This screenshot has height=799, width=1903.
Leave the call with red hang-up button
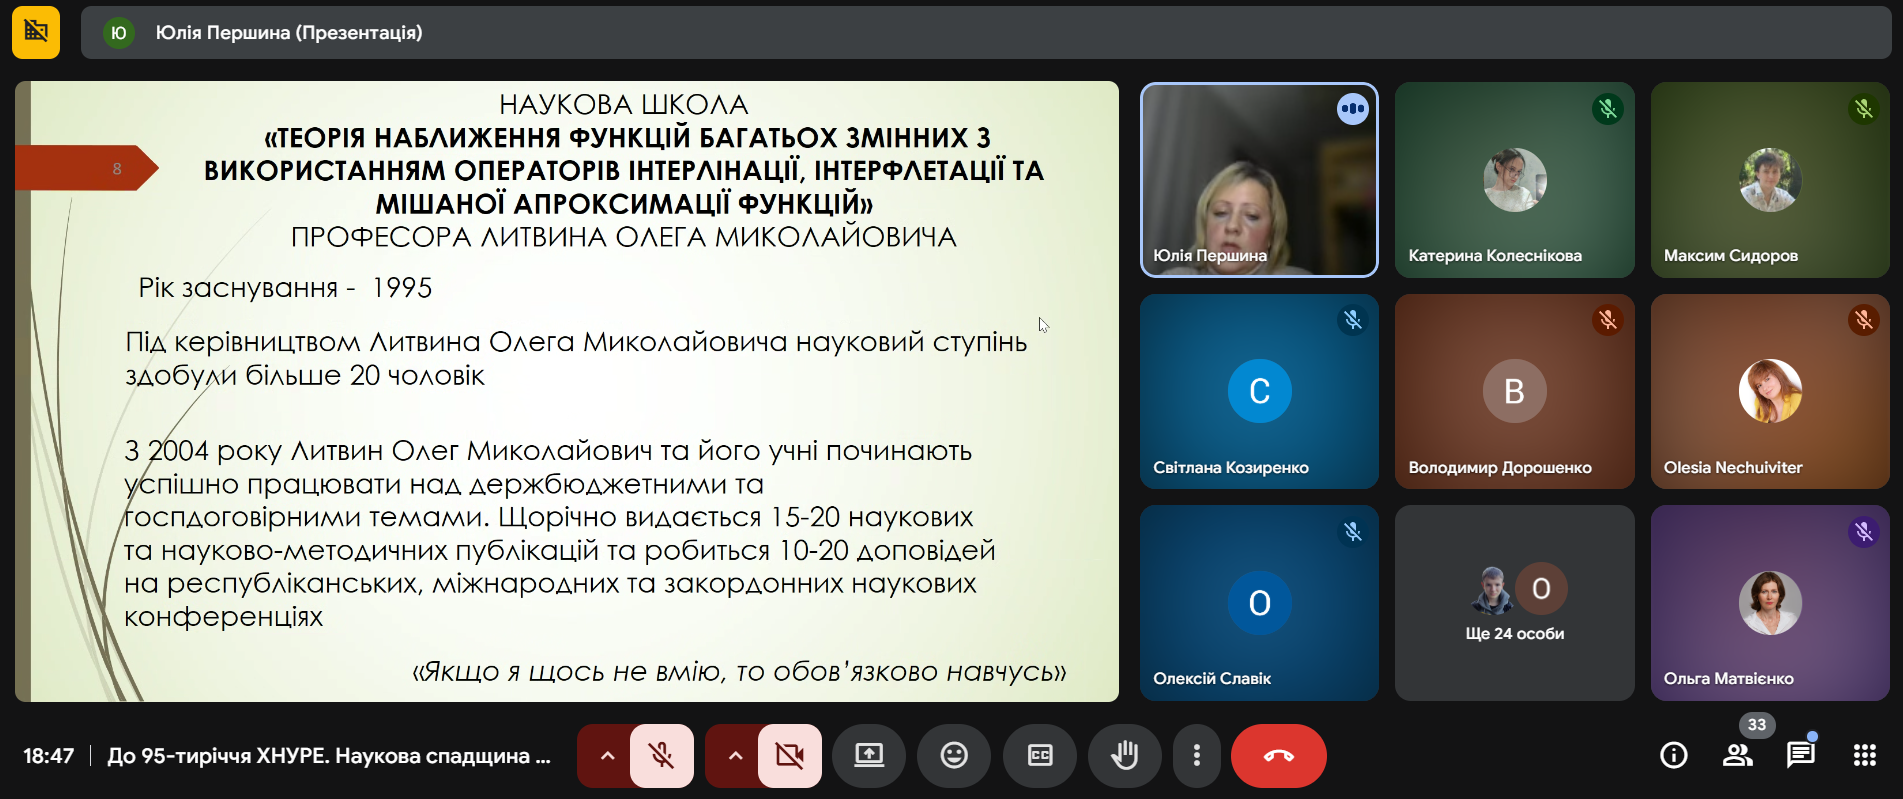[1278, 755]
